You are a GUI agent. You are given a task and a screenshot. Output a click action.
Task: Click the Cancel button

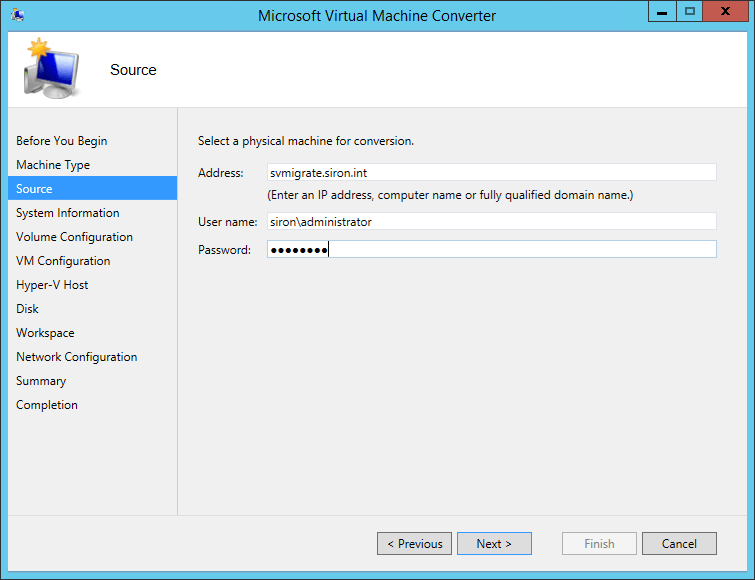point(679,543)
